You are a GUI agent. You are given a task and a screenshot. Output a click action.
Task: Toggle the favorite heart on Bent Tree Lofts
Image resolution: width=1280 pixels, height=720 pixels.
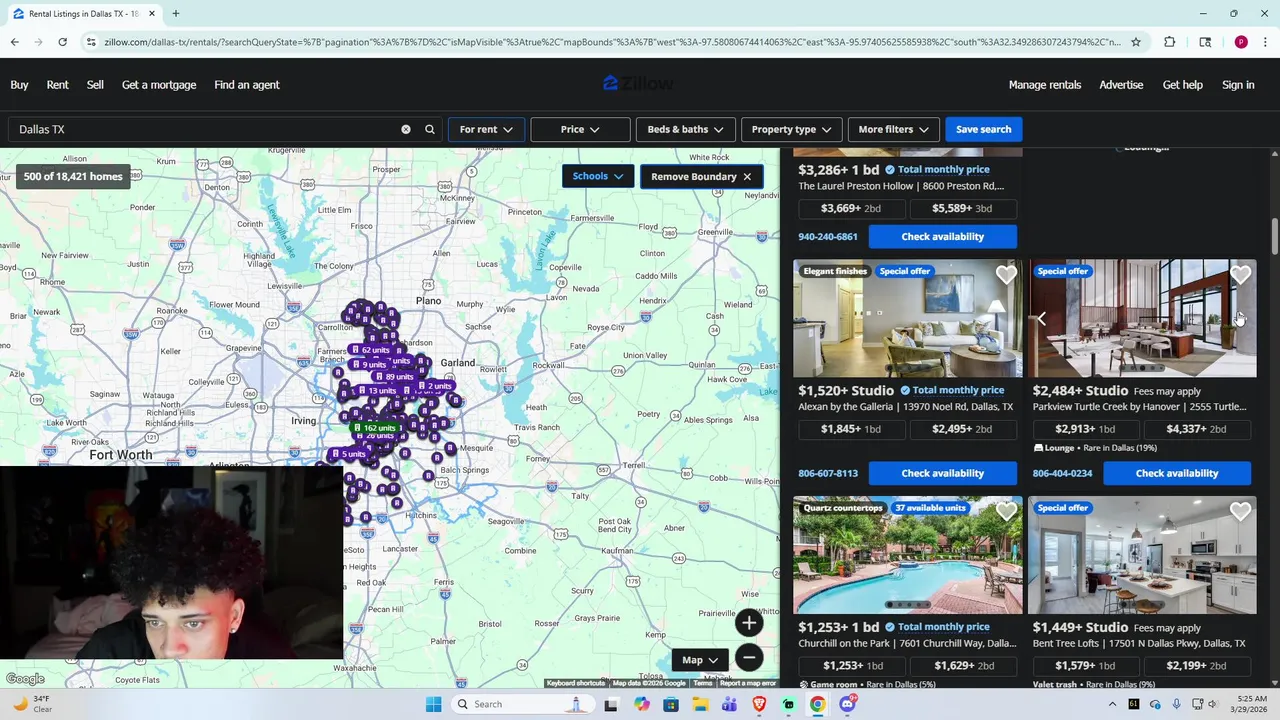click(1240, 512)
